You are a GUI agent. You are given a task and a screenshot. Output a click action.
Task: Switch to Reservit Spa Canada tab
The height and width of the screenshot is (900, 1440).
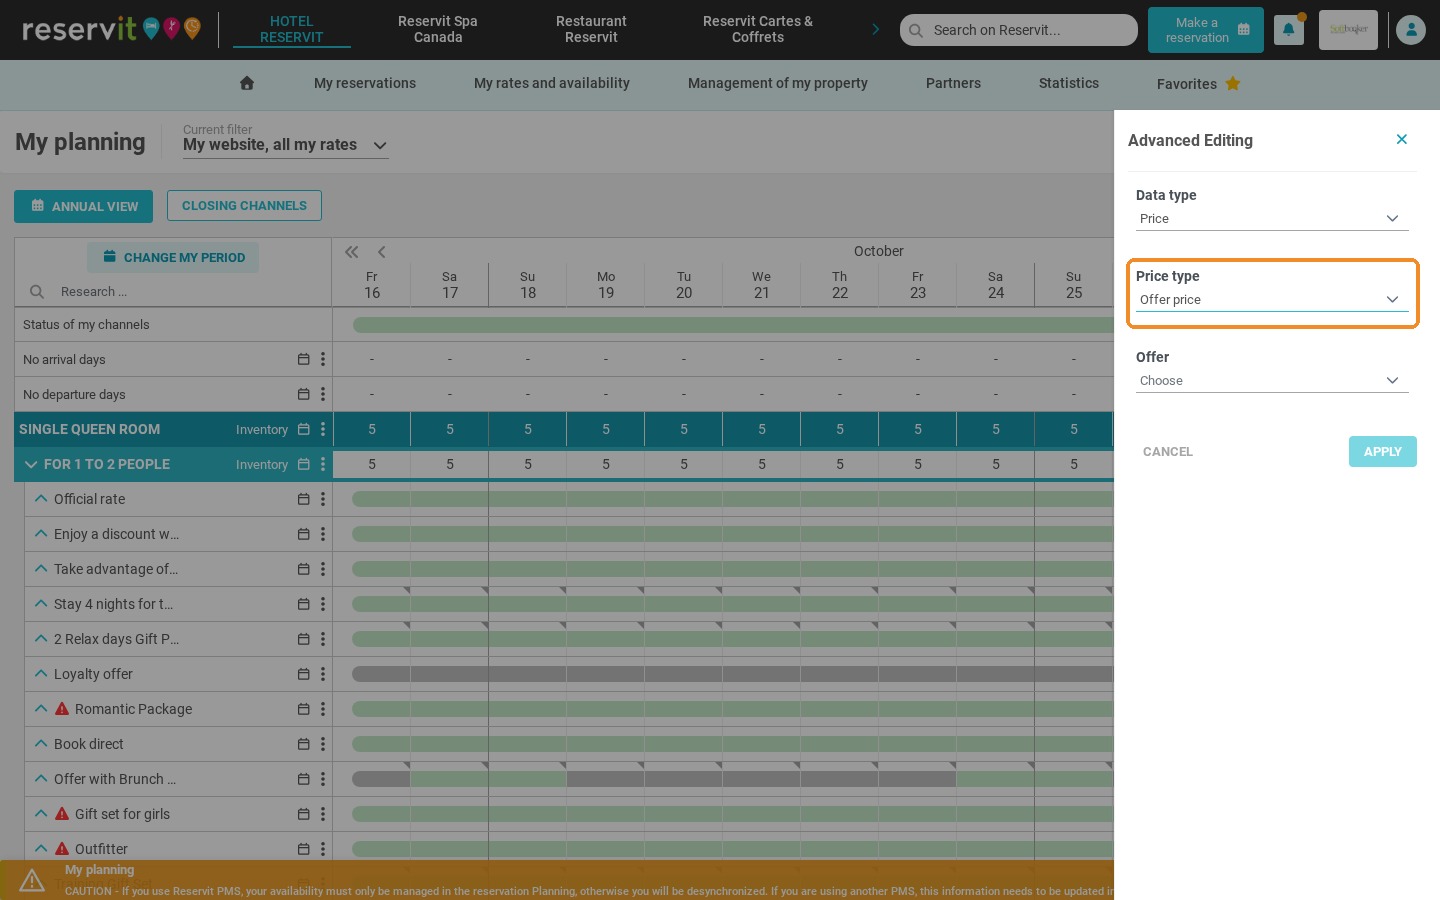click(438, 29)
